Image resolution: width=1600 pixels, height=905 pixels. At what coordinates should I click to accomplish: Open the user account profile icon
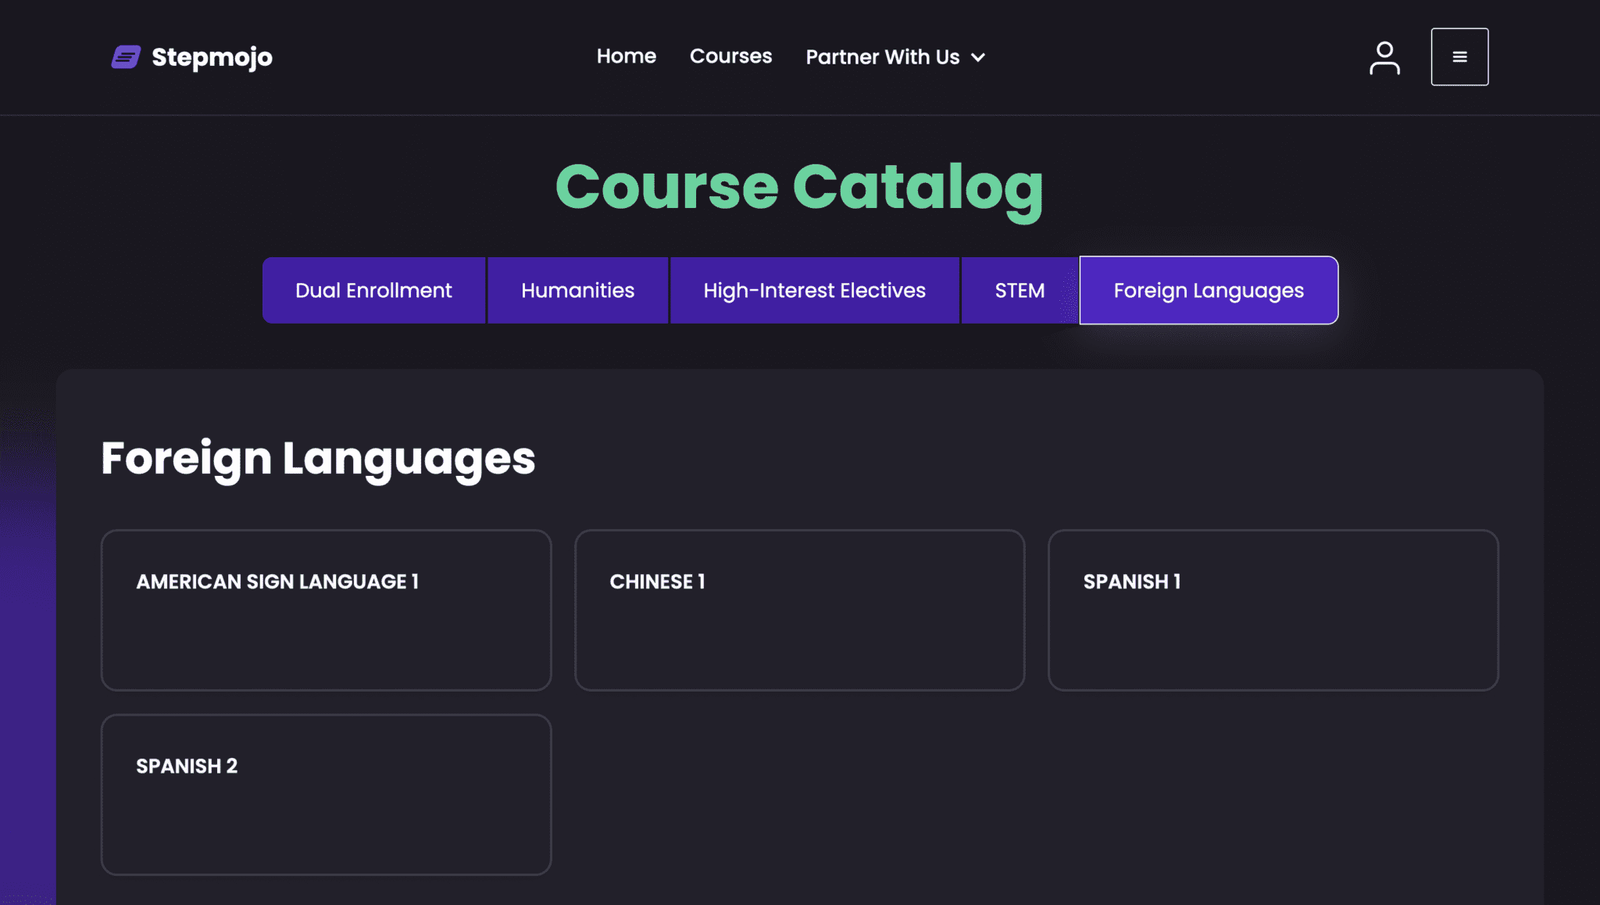click(1384, 57)
